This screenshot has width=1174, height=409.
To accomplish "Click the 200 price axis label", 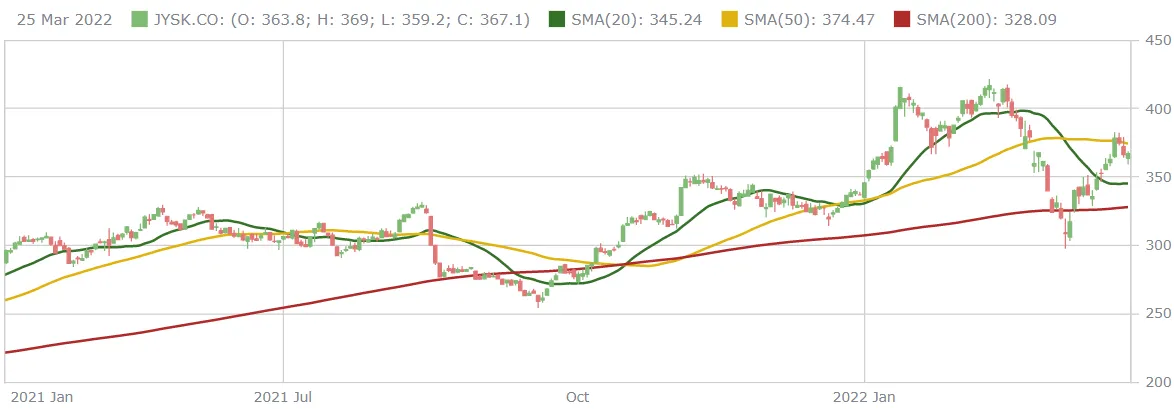I will [x=1156, y=382].
